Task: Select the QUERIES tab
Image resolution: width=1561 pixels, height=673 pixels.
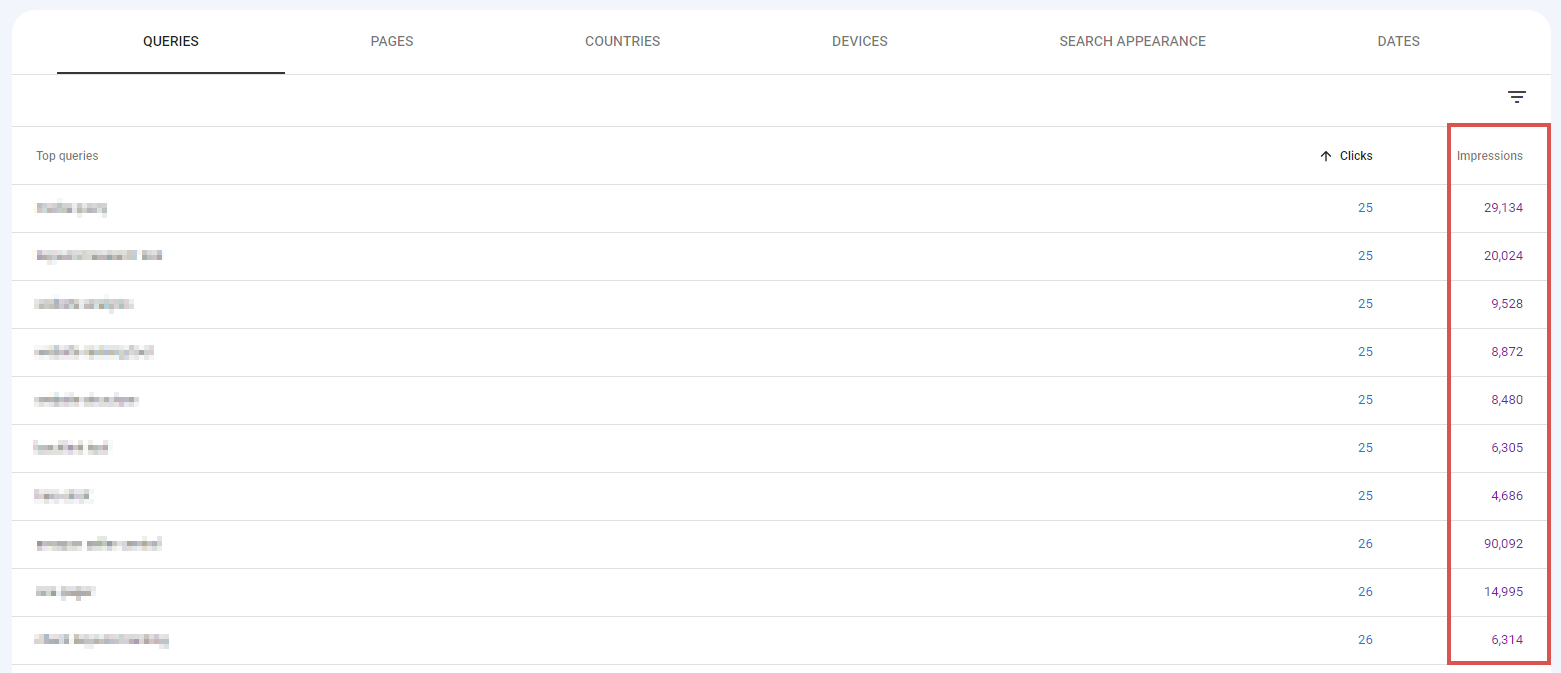Action: 170,41
